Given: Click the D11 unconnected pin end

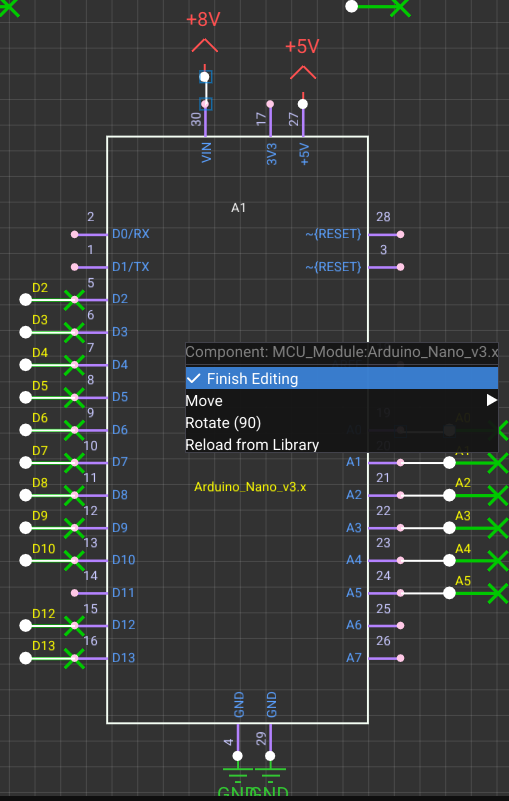Looking at the screenshot, I should [x=75, y=593].
